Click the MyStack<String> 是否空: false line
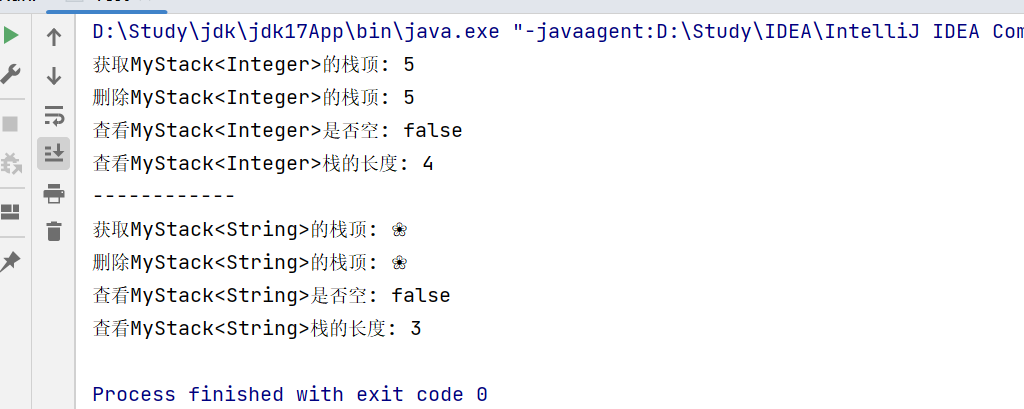Viewport: 1024px width, 409px height. tap(271, 295)
